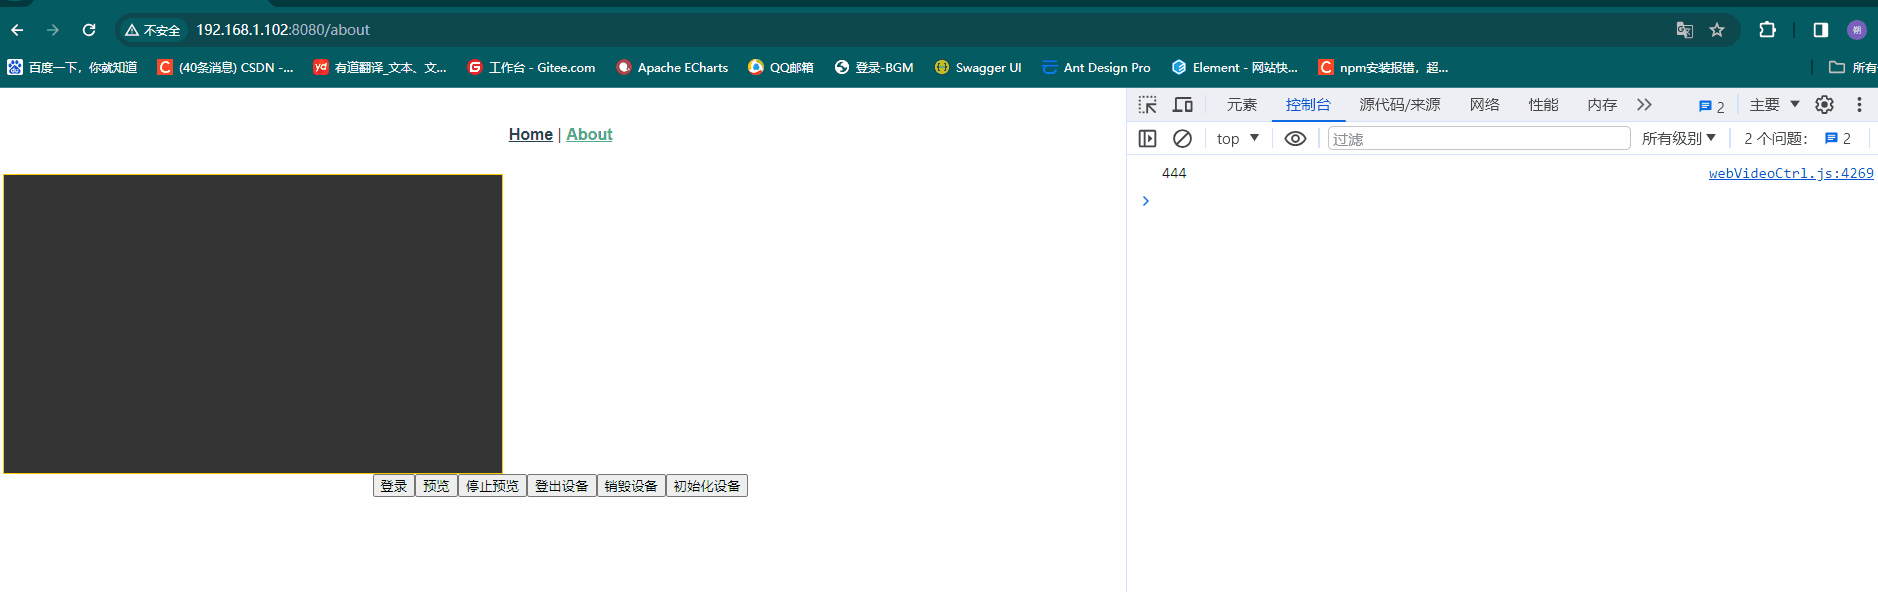This screenshot has height=592, width=1878.
Task: Click the address bar URL
Action: tap(283, 30)
